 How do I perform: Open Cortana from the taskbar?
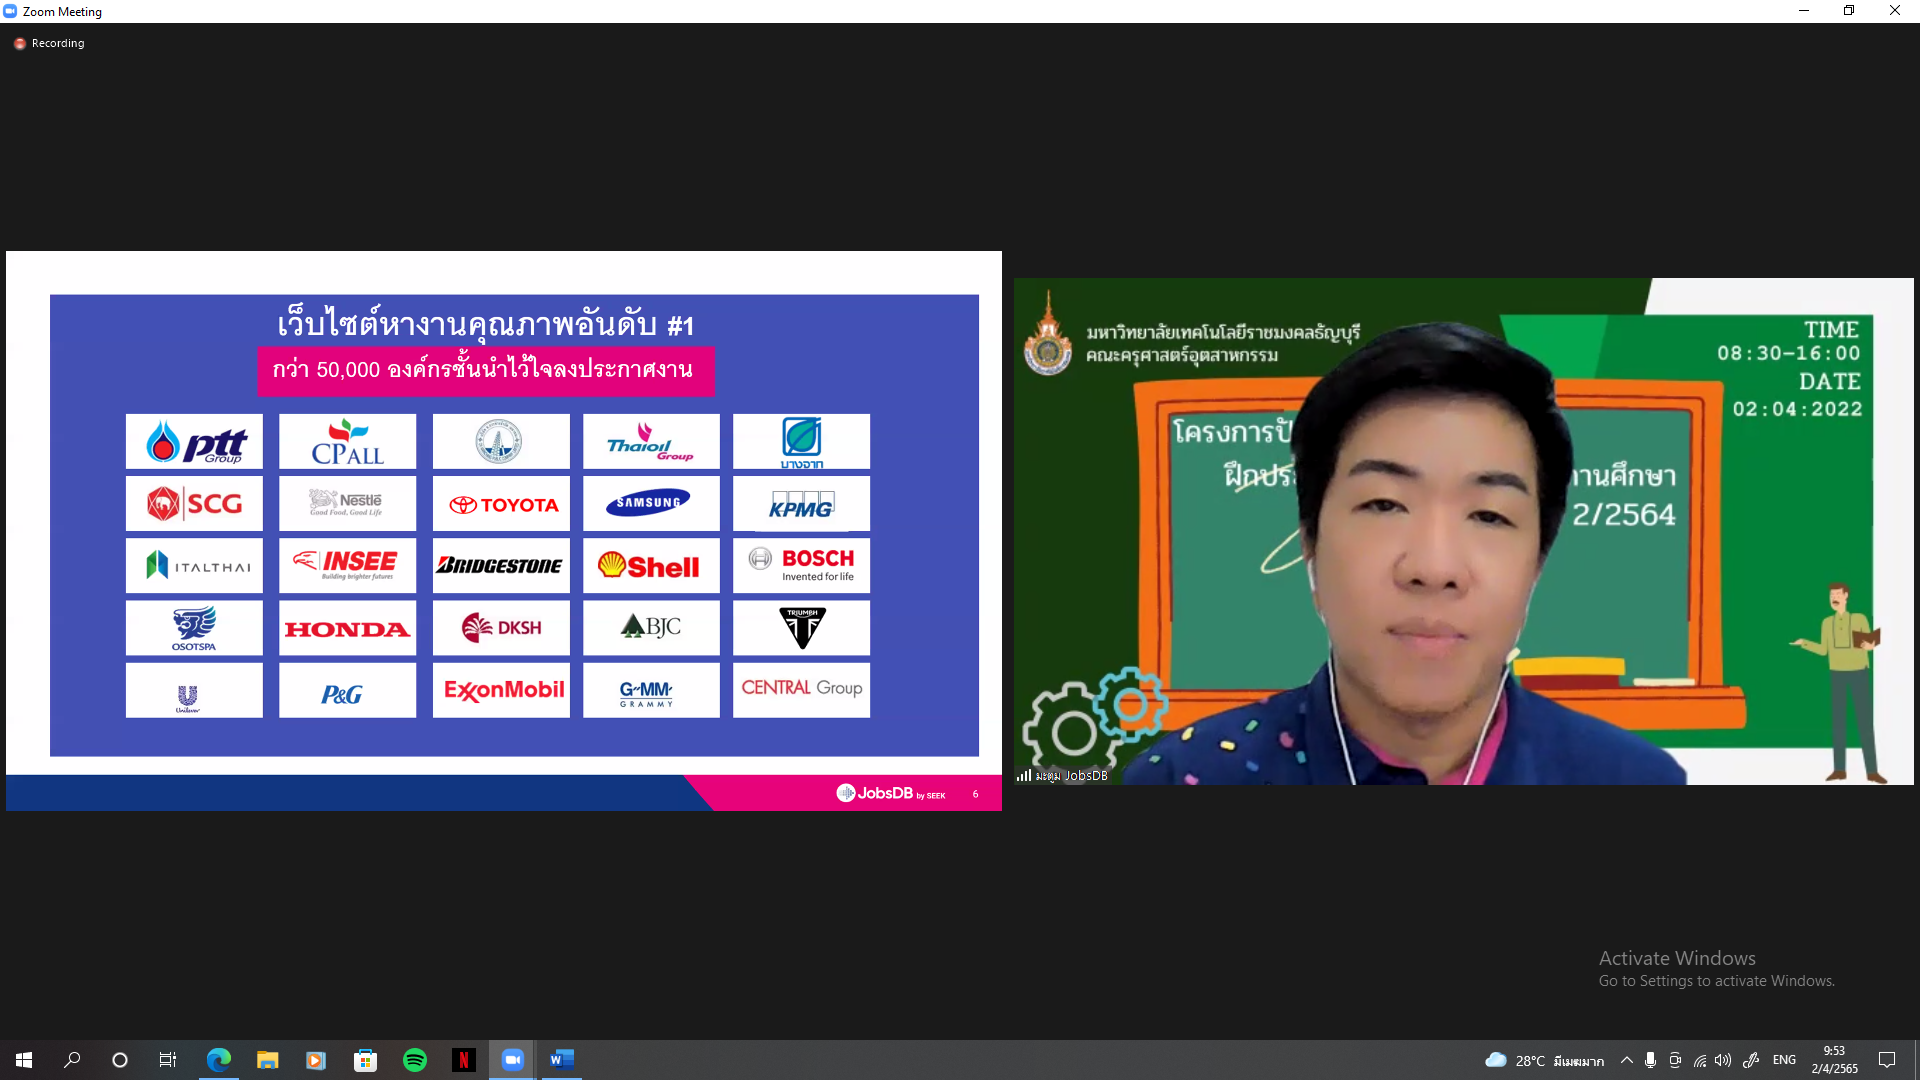(x=120, y=1060)
